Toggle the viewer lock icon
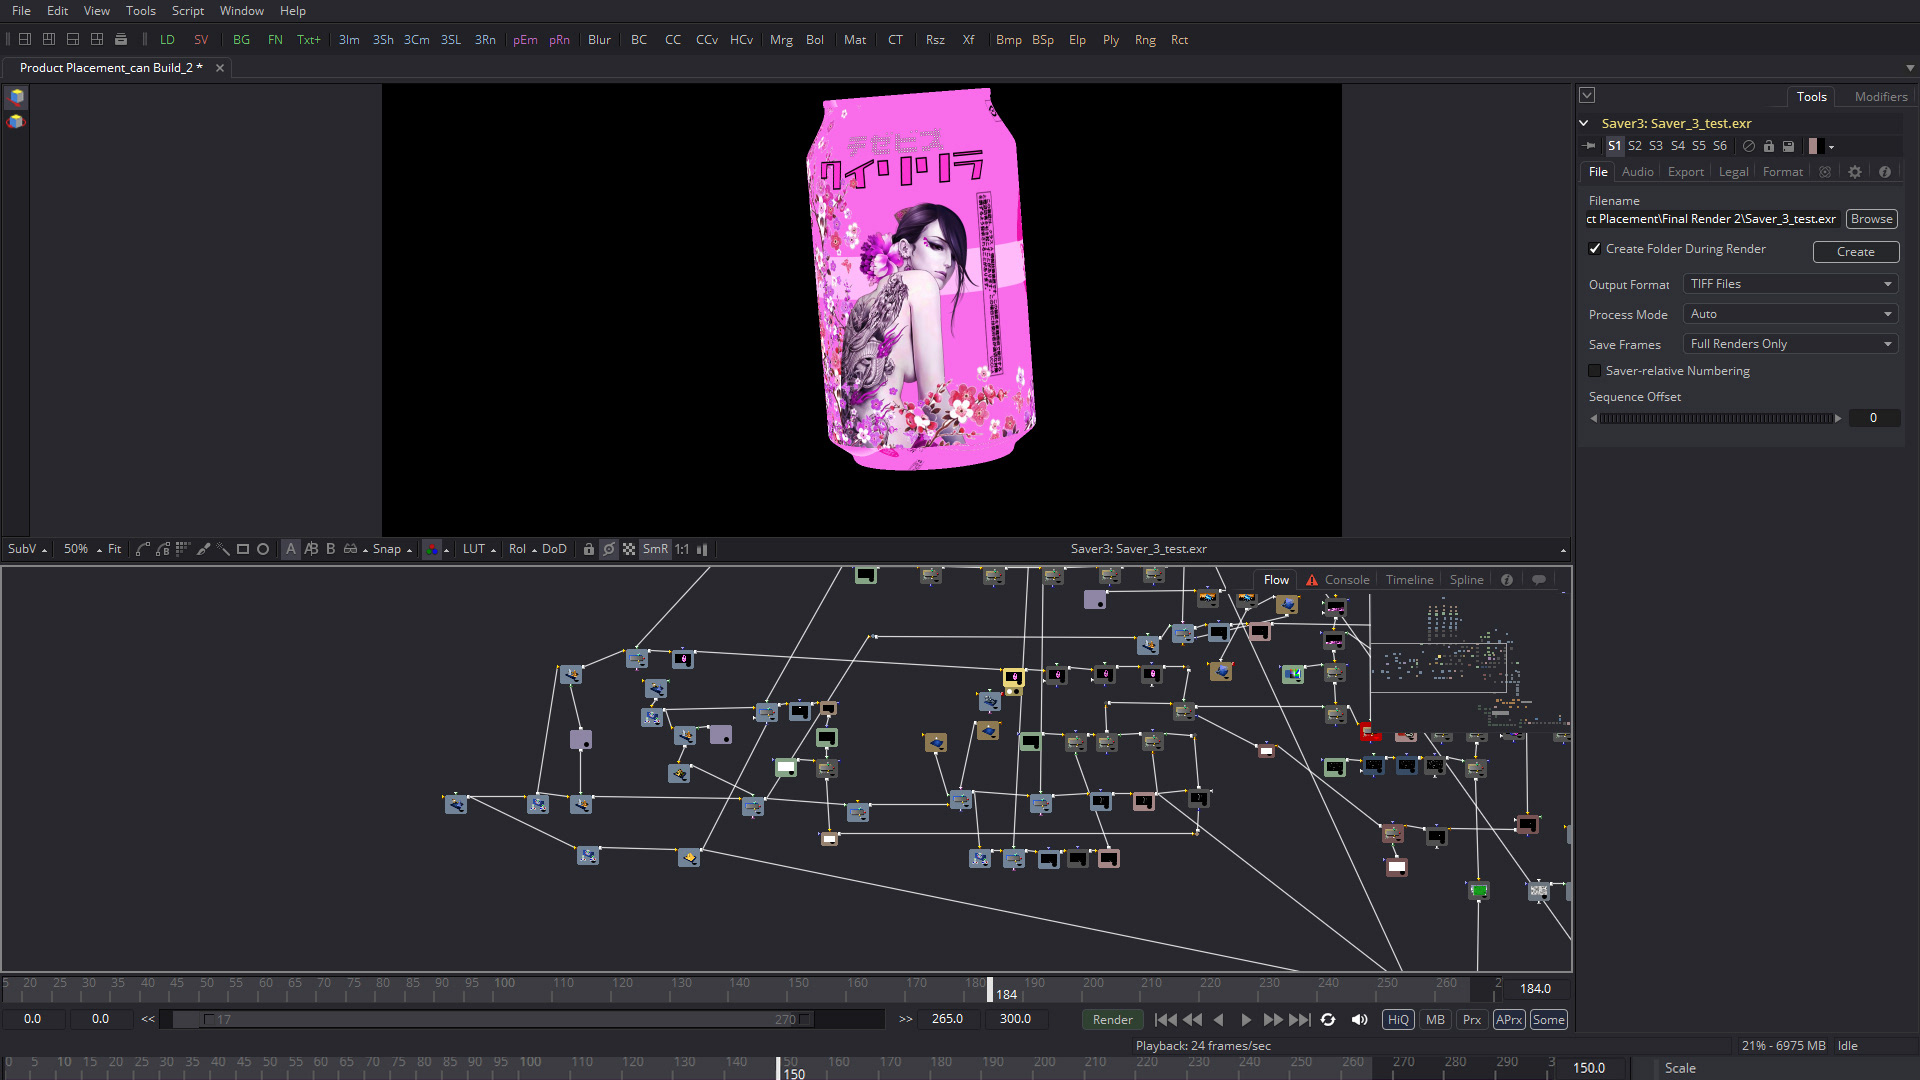Viewport: 1920px width, 1080px height. [x=589, y=549]
